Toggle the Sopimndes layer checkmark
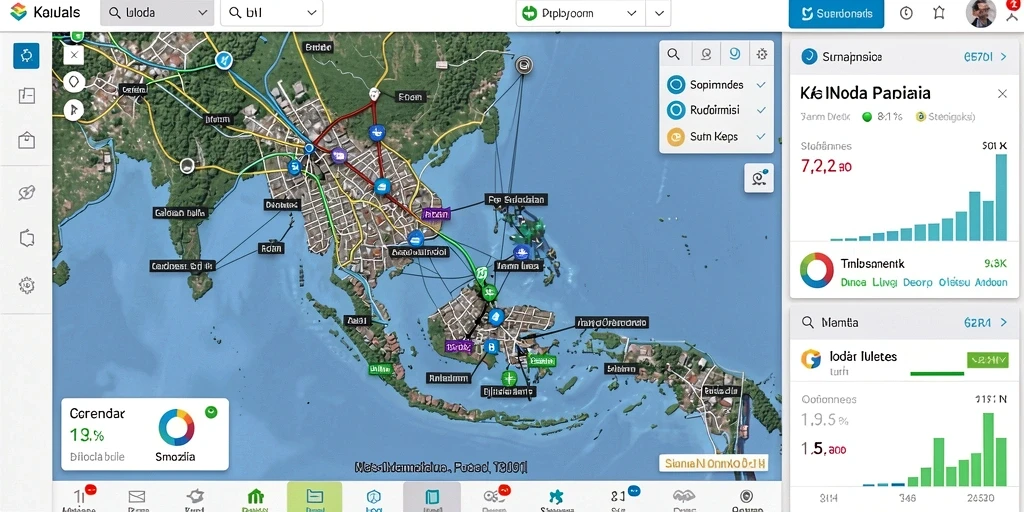1024x512 pixels. point(760,85)
